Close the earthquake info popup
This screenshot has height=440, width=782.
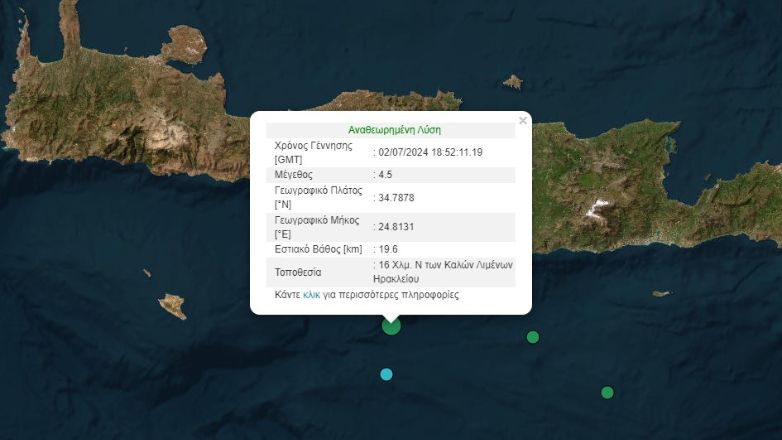coord(522,121)
